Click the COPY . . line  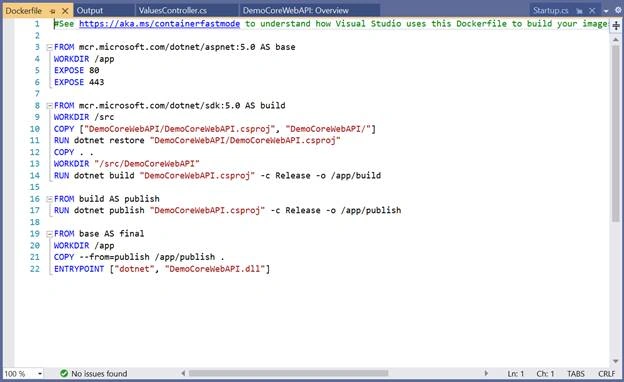74,152
